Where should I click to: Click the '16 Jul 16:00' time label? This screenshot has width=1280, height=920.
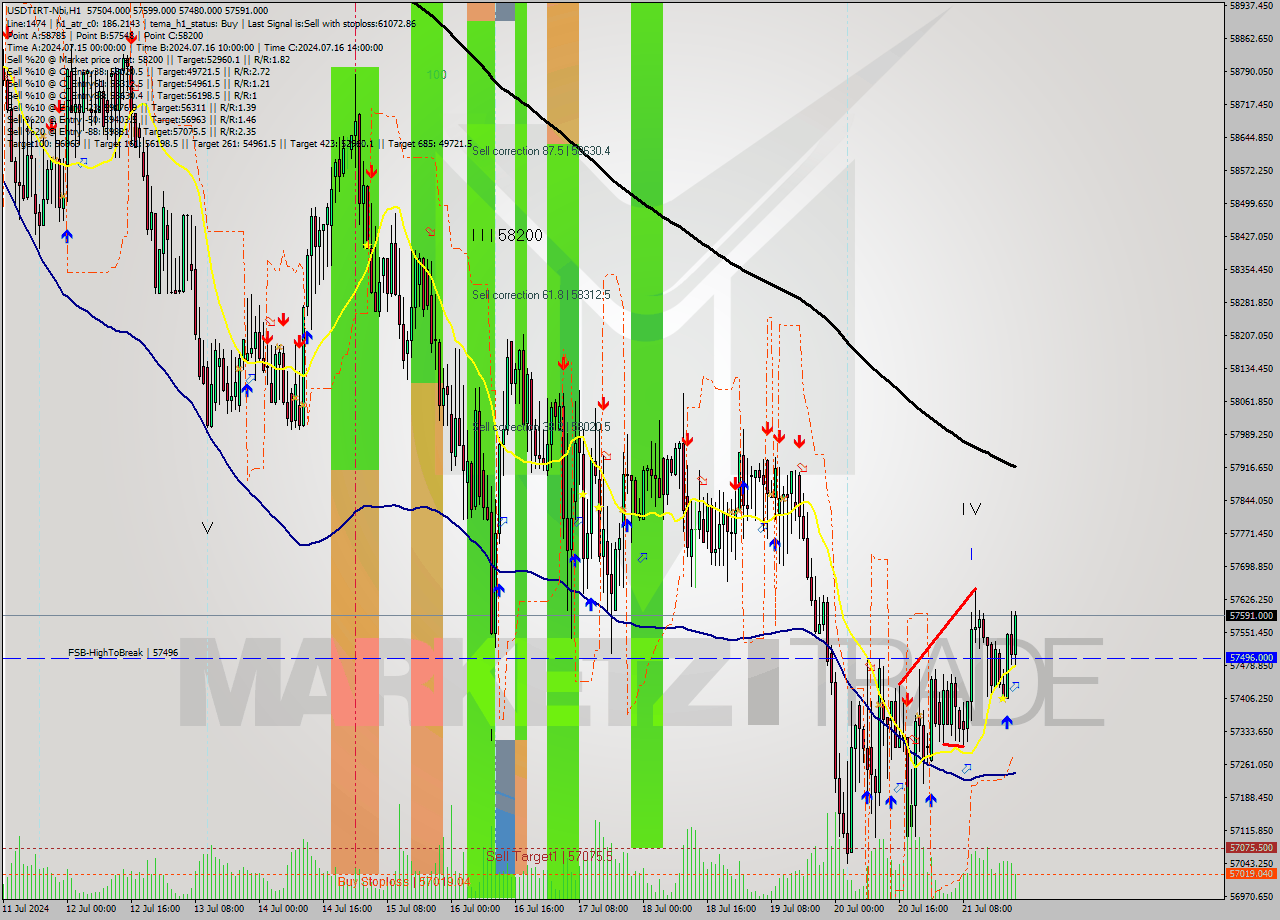pyautogui.click(x=539, y=909)
